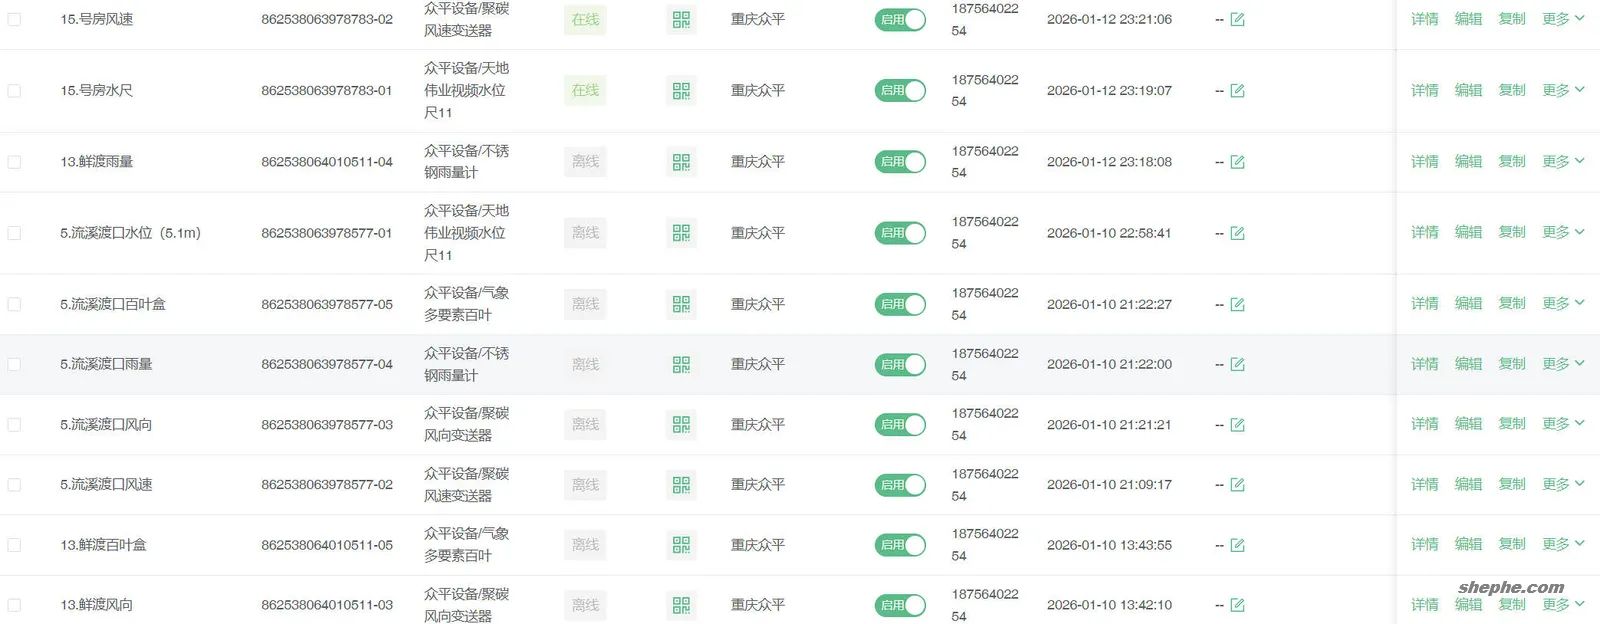Click 编辑 link for 5.流溪渡口雨量 row
Viewport: 1600px width, 624px height.
click(x=1468, y=364)
